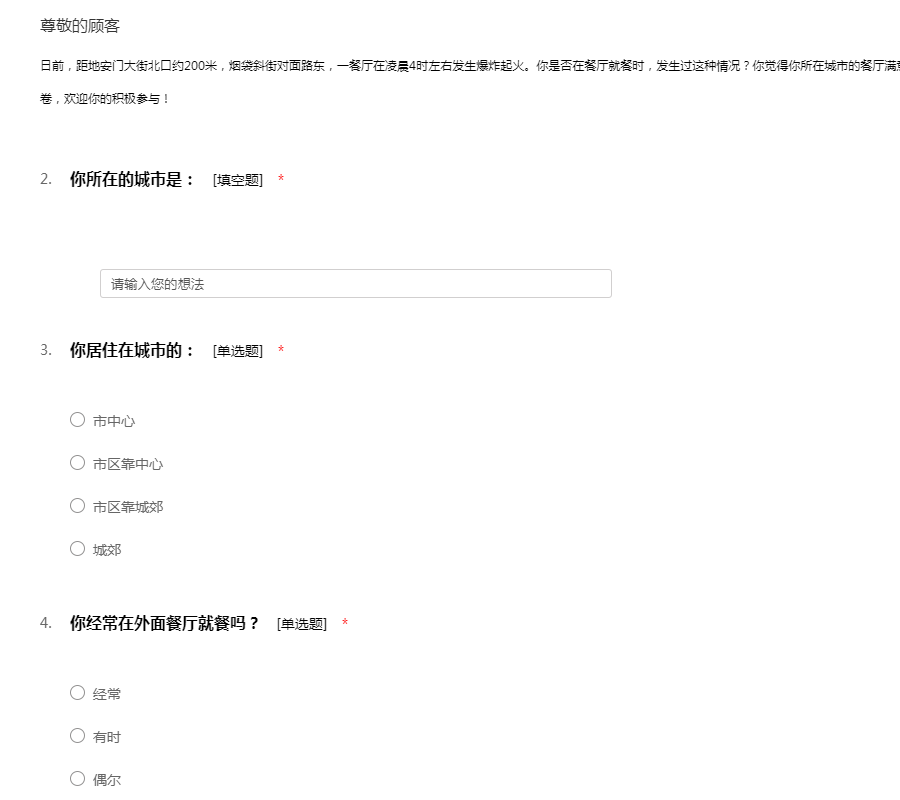Choose the '有时' radio option
900x800 pixels.
pos(78,736)
